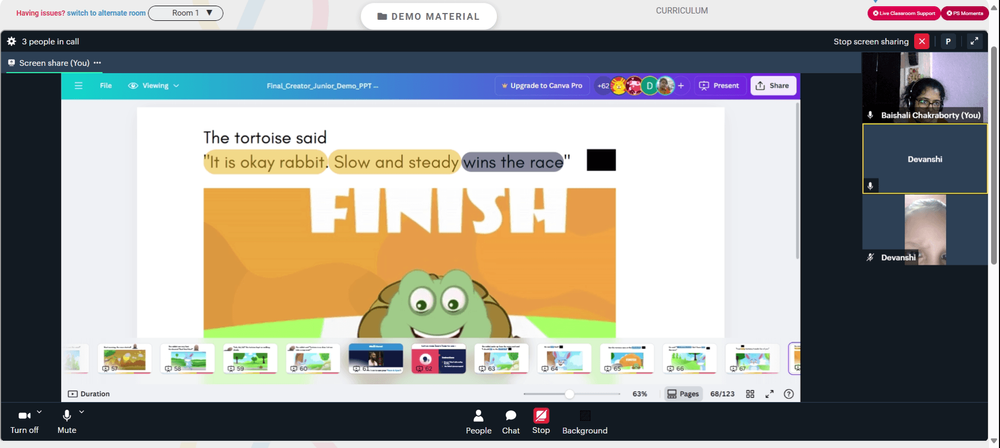Click "3 people in call" text

(x=50, y=41)
